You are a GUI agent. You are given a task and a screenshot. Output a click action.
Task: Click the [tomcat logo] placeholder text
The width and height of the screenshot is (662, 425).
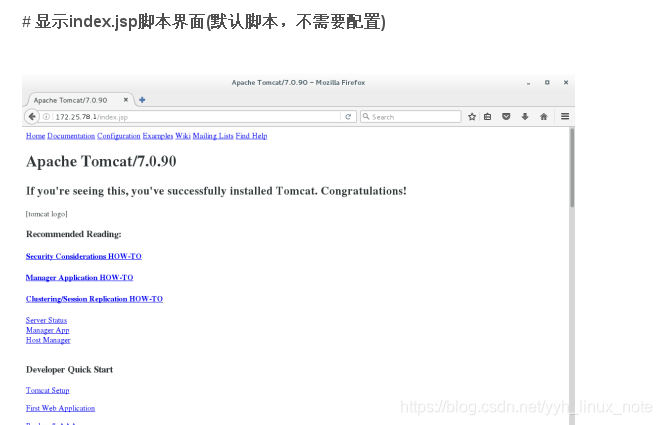click(46, 214)
